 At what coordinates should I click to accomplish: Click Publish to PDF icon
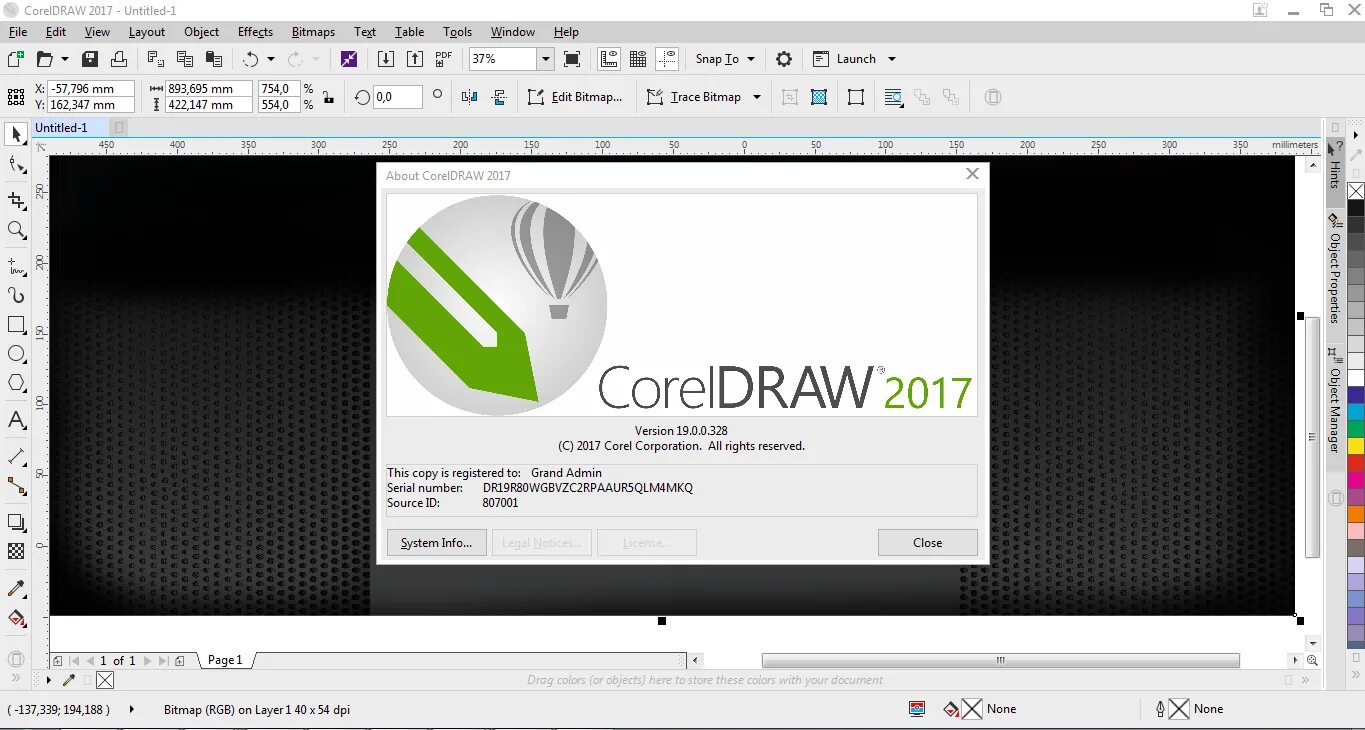pos(443,59)
